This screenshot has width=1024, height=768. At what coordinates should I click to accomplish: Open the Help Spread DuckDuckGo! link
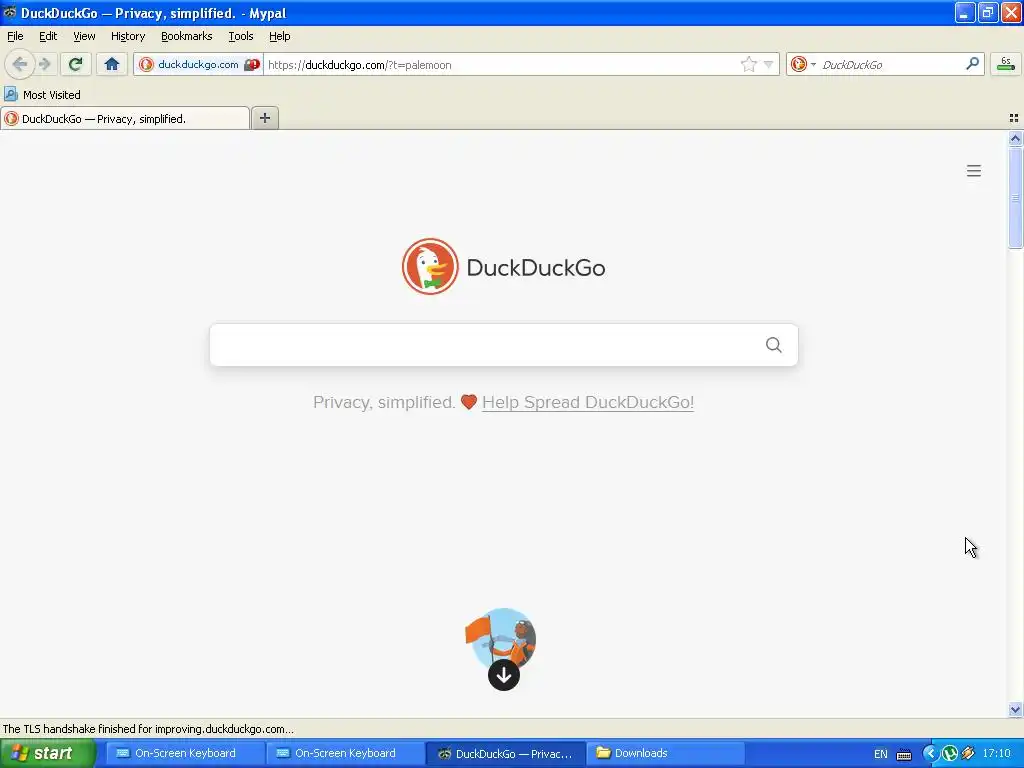pos(588,402)
